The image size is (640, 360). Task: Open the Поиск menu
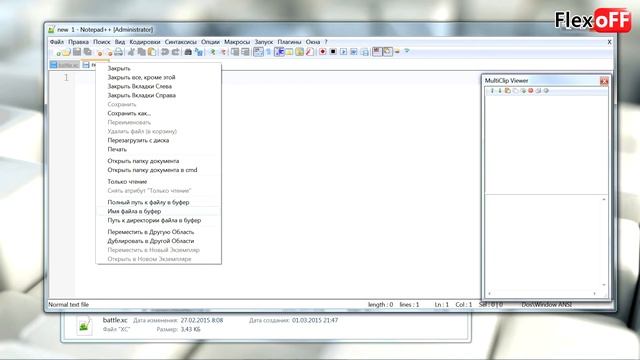pyautogui.click(x=102, y=42)
